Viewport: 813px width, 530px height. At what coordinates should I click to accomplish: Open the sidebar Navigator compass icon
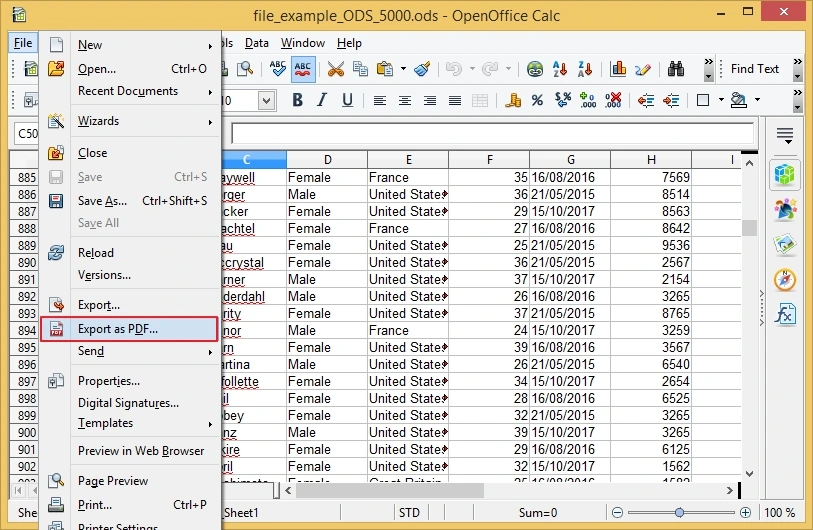(784, 280)
